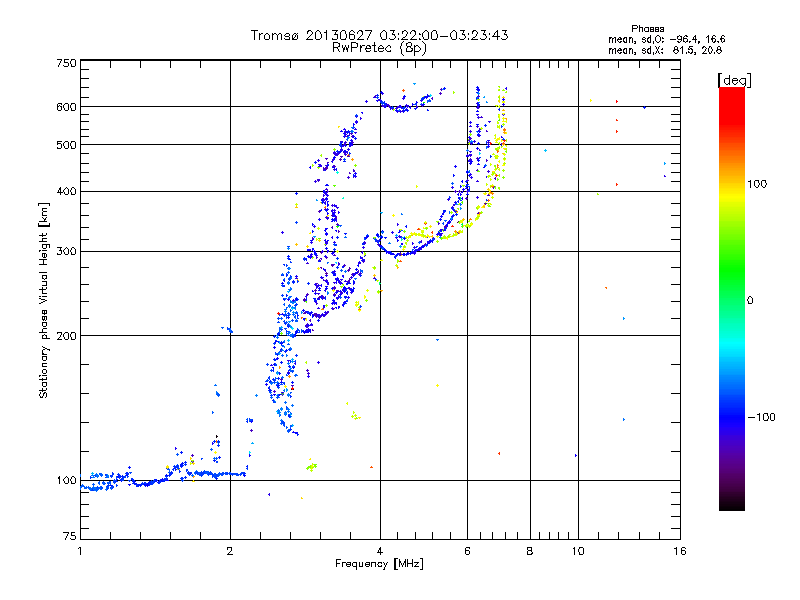Select the 'mean, sd,O: -96.4, 16.6' line
The image size is (800, 600).
pos(666,39)
